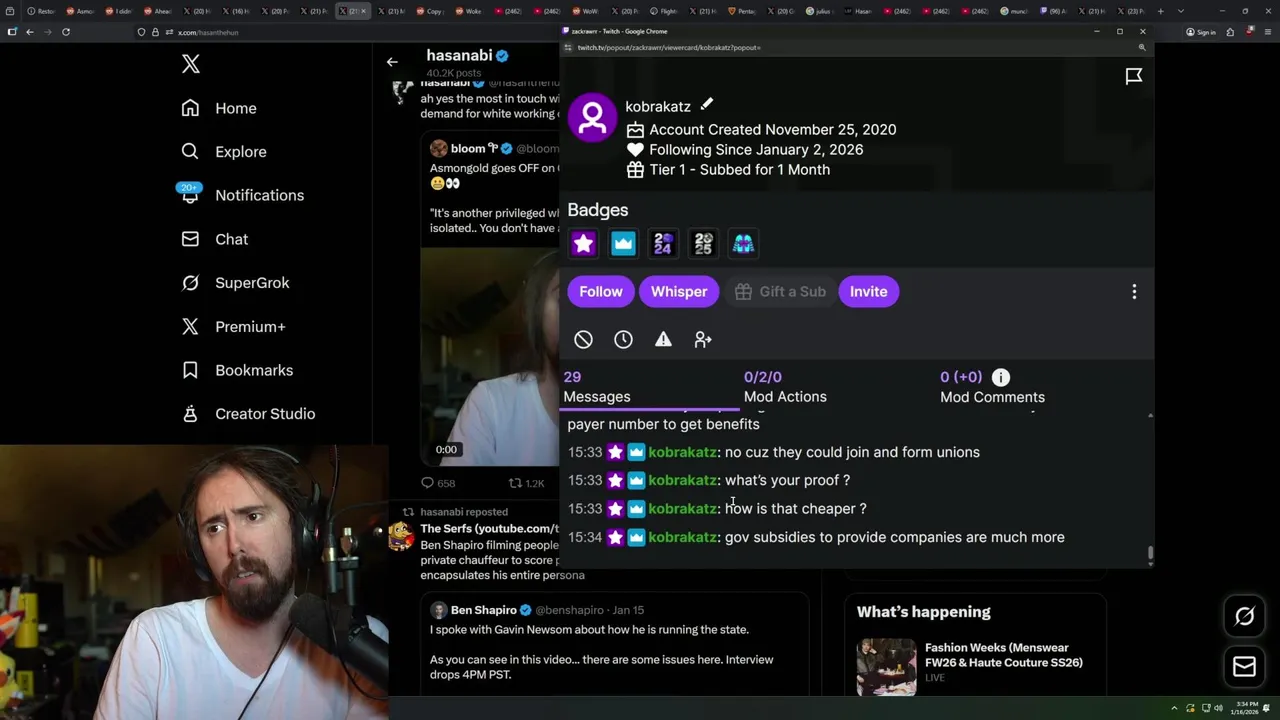
Task: Click the Whisper button
Action: pyautogui.click(x=679, y=291)
